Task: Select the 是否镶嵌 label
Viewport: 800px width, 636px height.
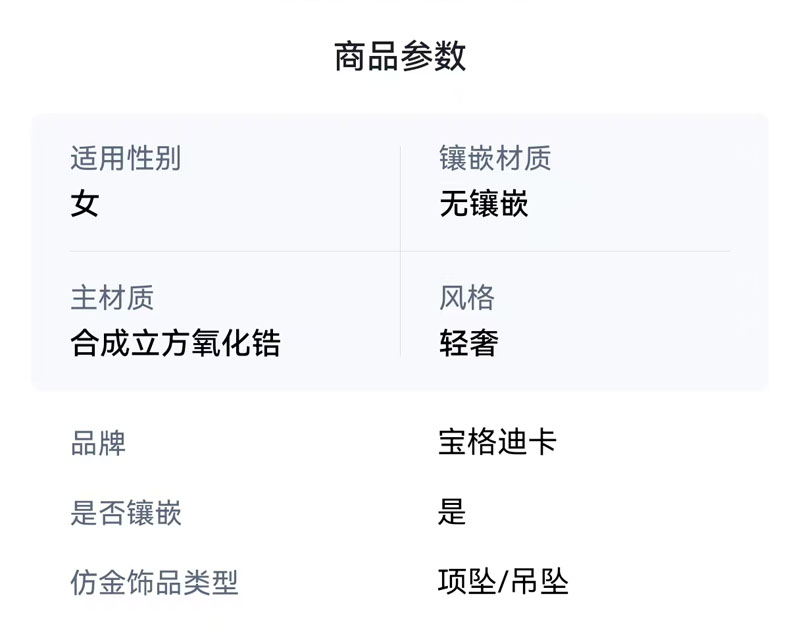Action: (x=126, y=513)
